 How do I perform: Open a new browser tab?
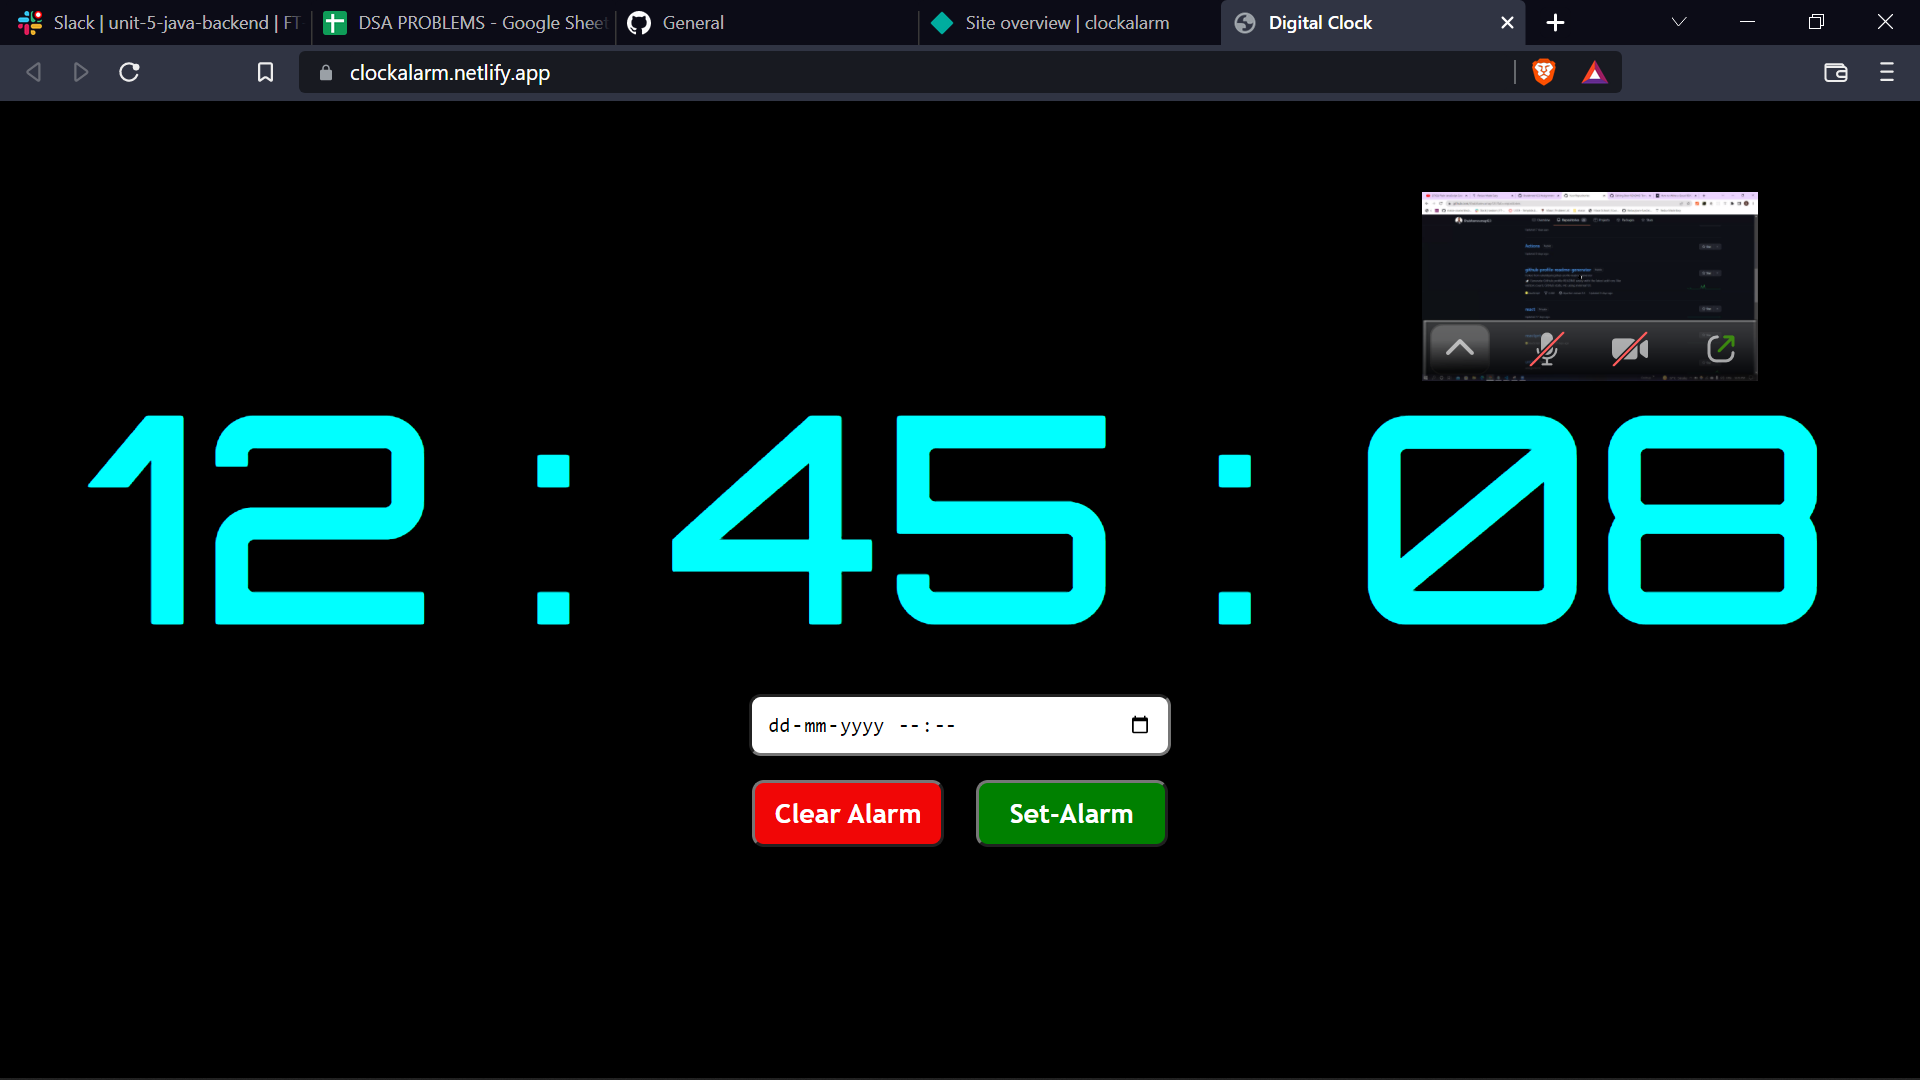point(1556,22)
